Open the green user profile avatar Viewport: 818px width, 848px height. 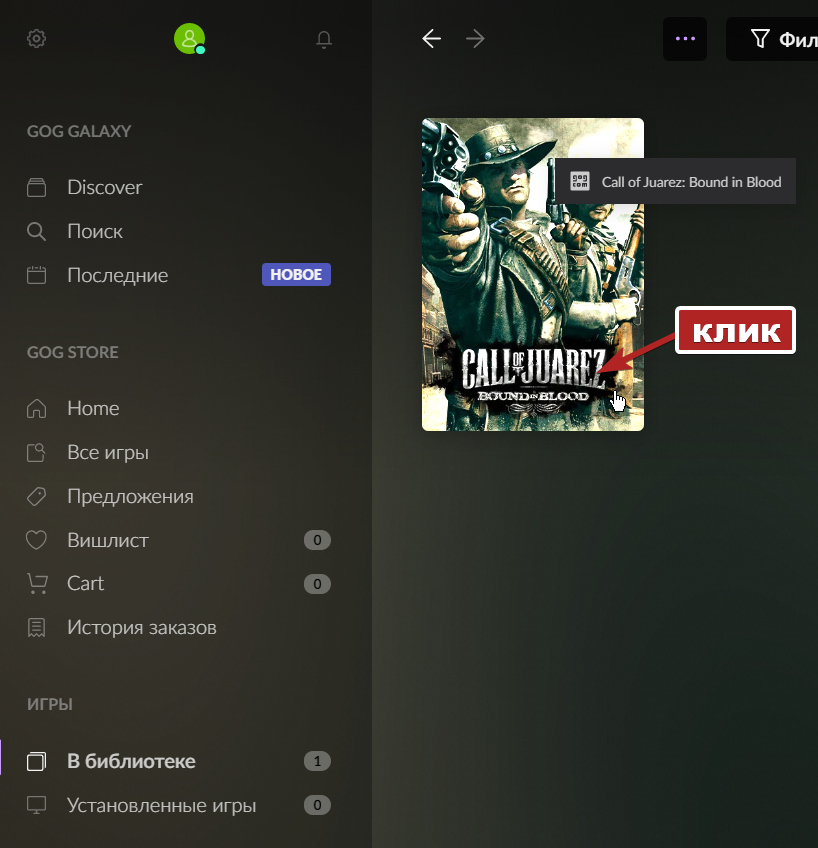click(x=189, y=38)
